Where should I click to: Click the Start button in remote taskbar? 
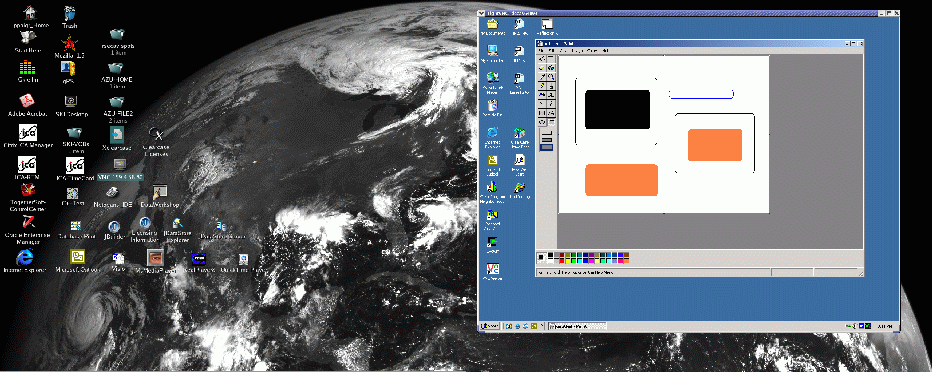click(x=490, y=326)
